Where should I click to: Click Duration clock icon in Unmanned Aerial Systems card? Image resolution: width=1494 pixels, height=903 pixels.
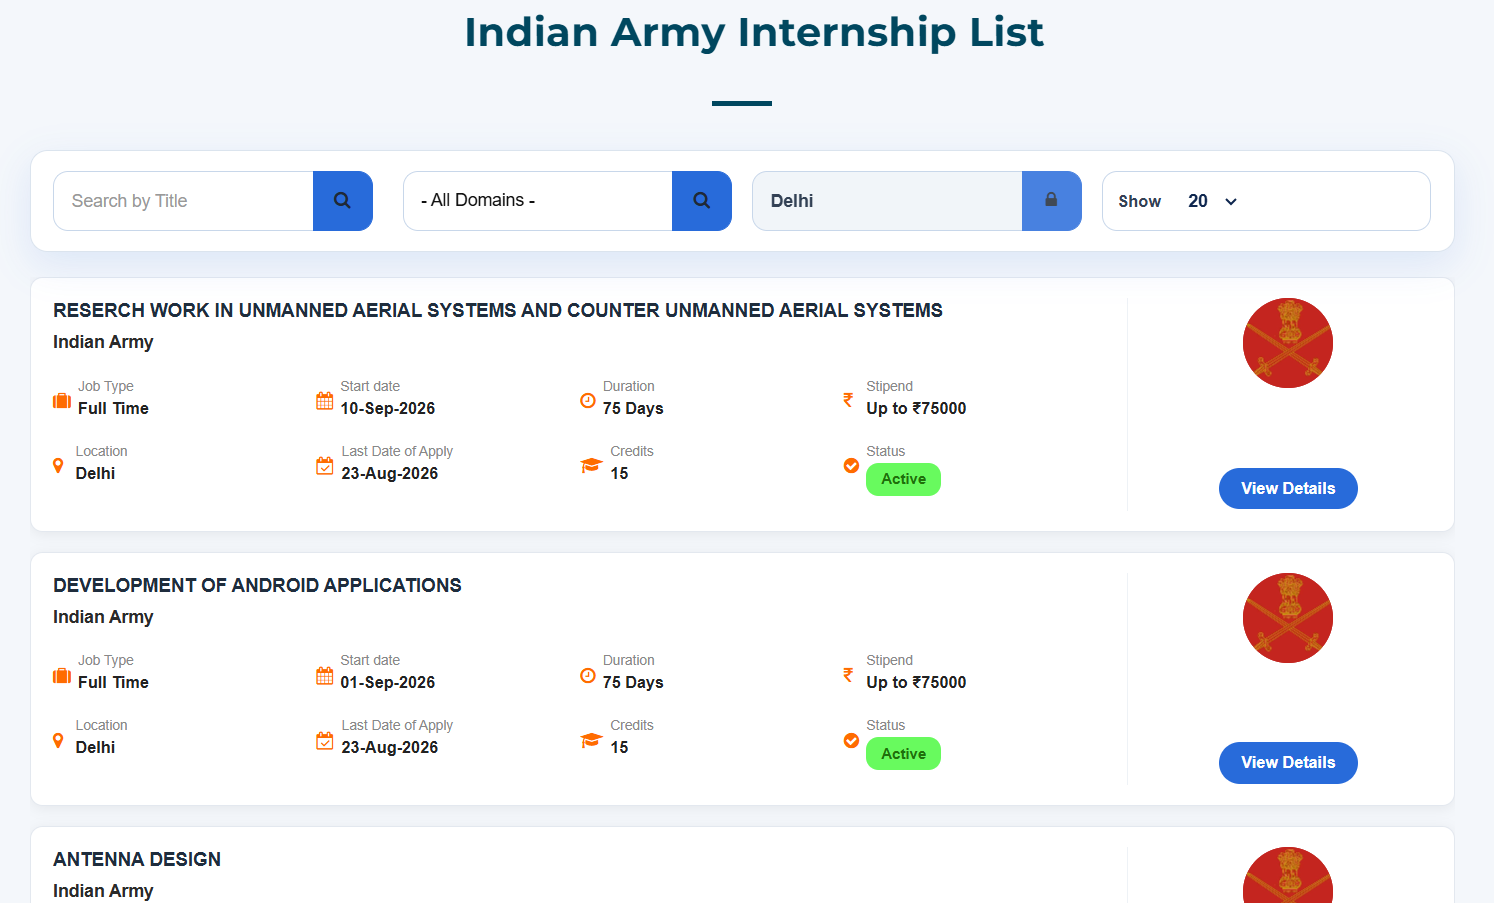pyautogui.click(x=588, y=401)
